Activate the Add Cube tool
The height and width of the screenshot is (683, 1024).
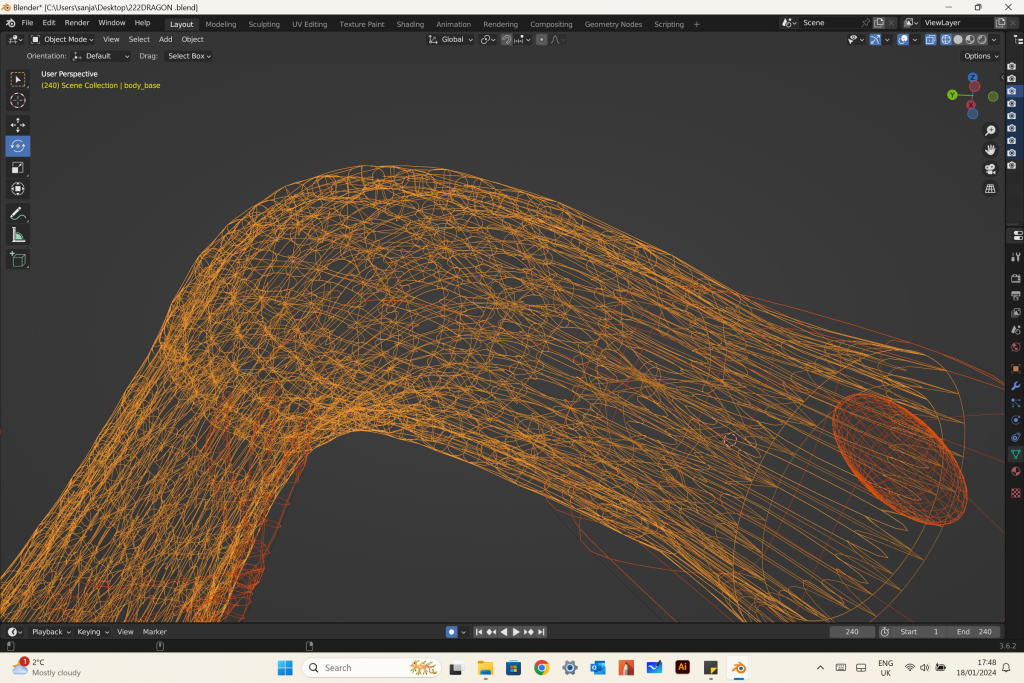click(18, 259)
